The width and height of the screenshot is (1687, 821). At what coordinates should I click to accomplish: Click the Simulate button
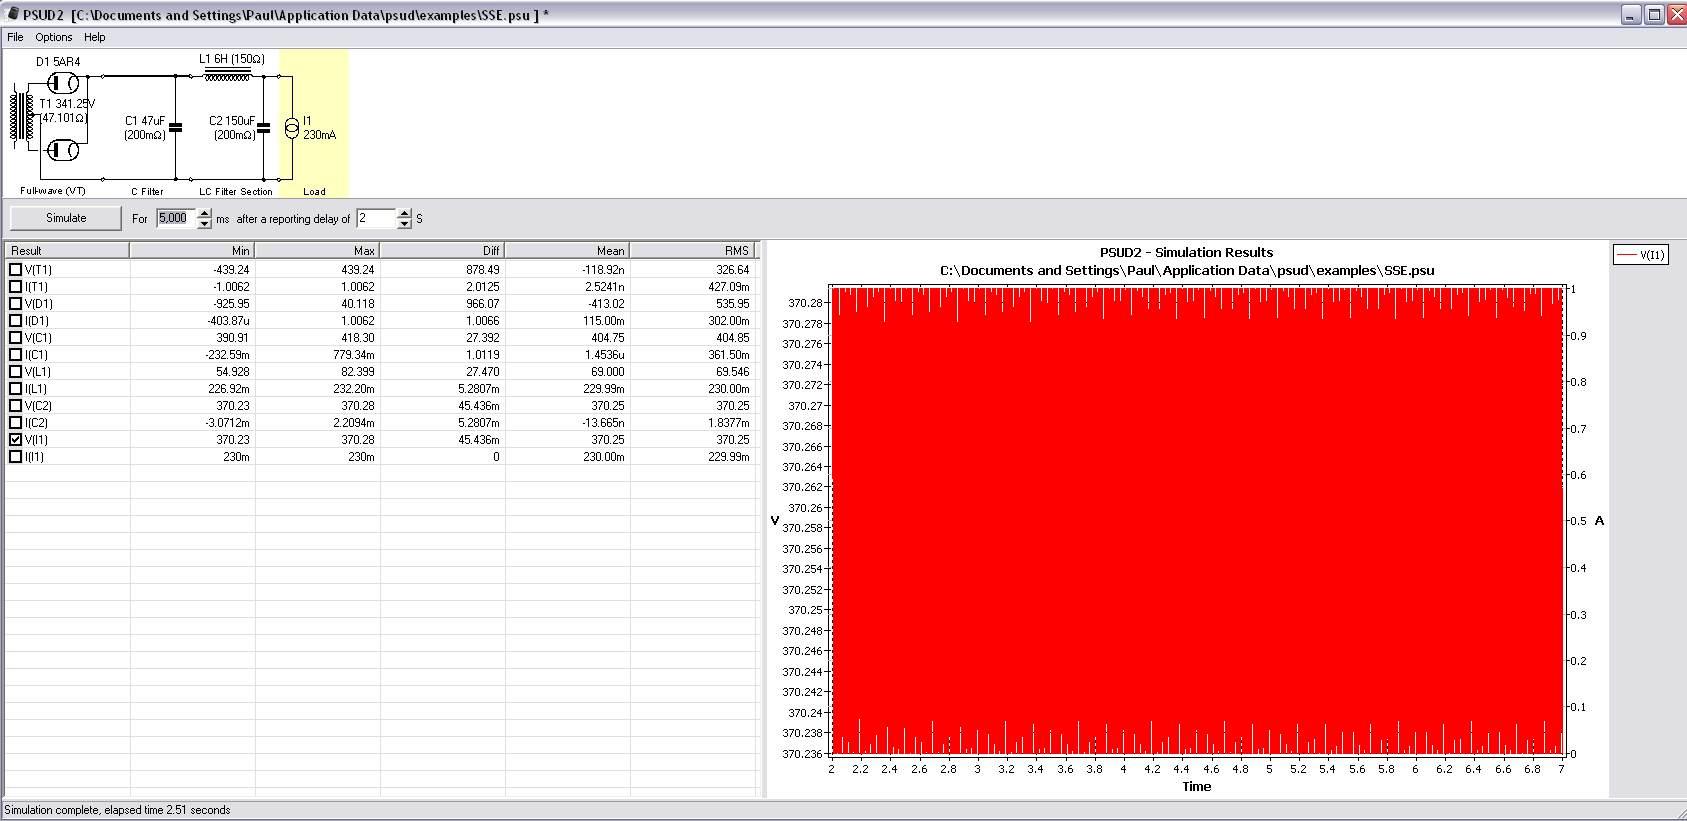(x=66, y=218)
